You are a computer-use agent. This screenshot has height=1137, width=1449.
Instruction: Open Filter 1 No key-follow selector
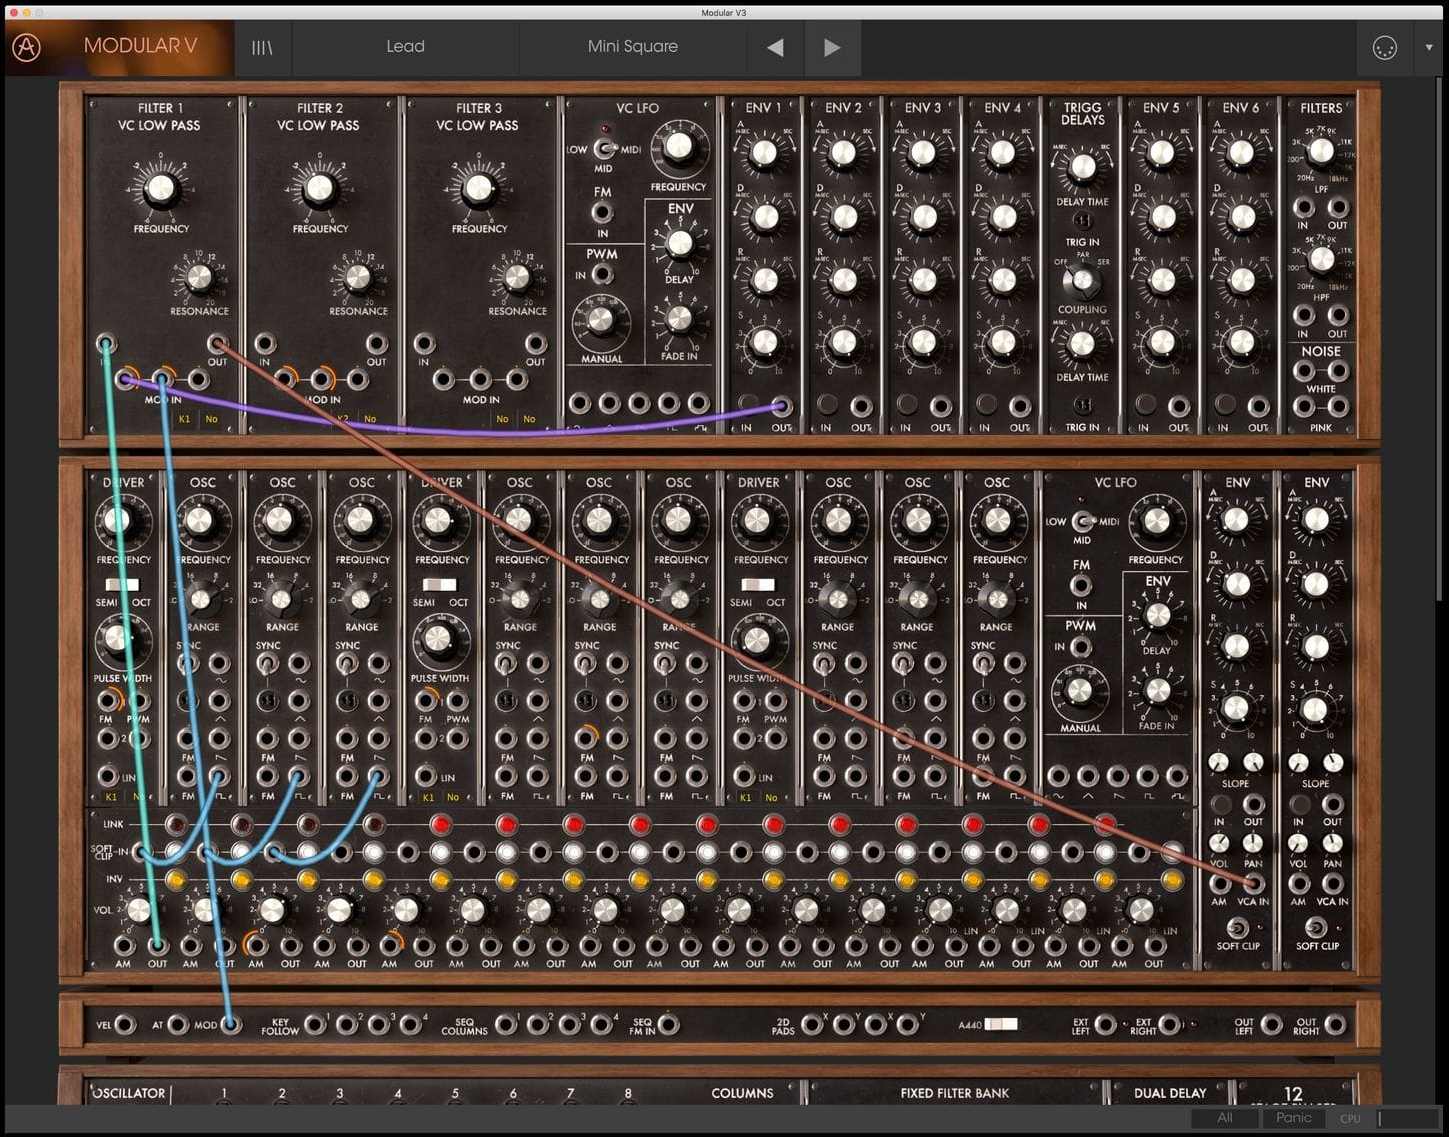point(211,420)
